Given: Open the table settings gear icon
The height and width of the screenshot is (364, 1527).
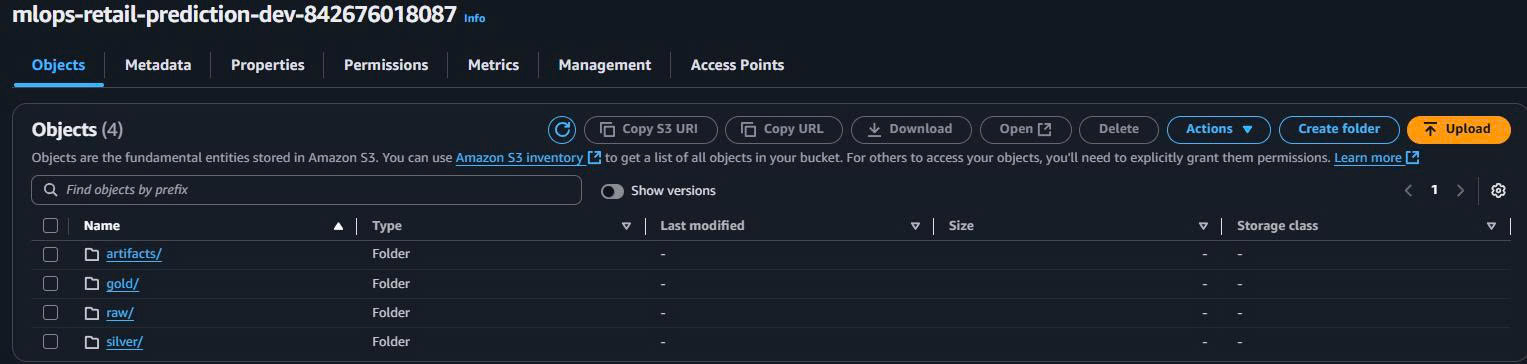Looking at the screenshot, I should [1498, 190].
